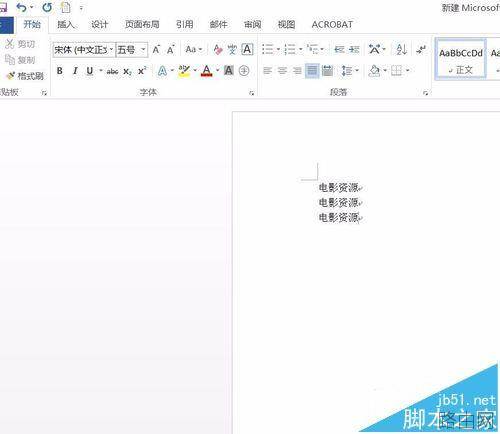500x434 pixels.
Task: Decrease font size with shrink font icon
Action: tap(171, 50)
